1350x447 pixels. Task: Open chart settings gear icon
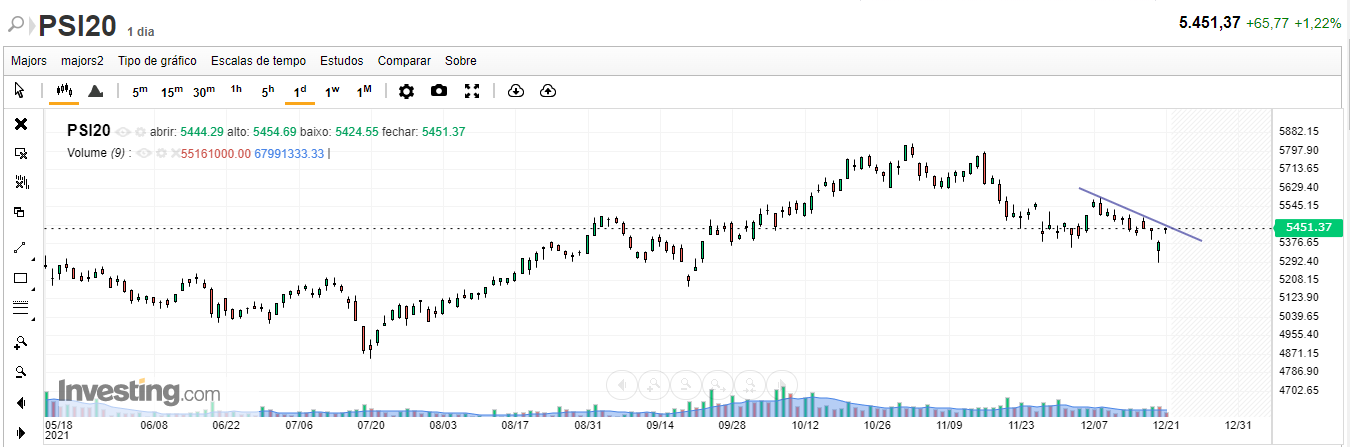(406, 91)
